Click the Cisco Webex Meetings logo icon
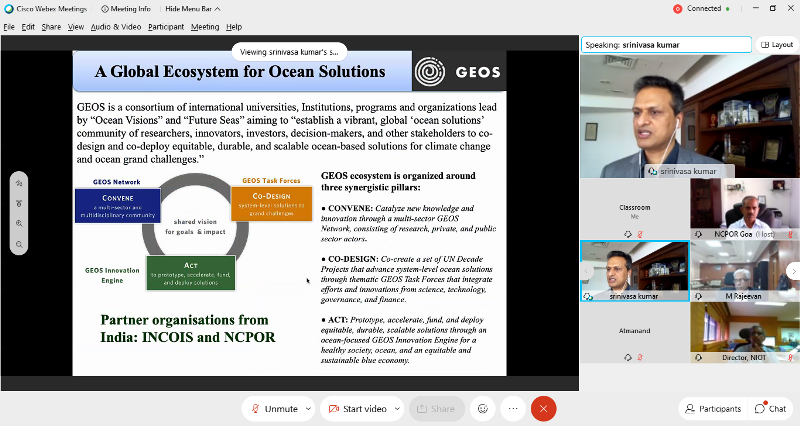This screenshot has width=800, height=426. coord(9,9)
